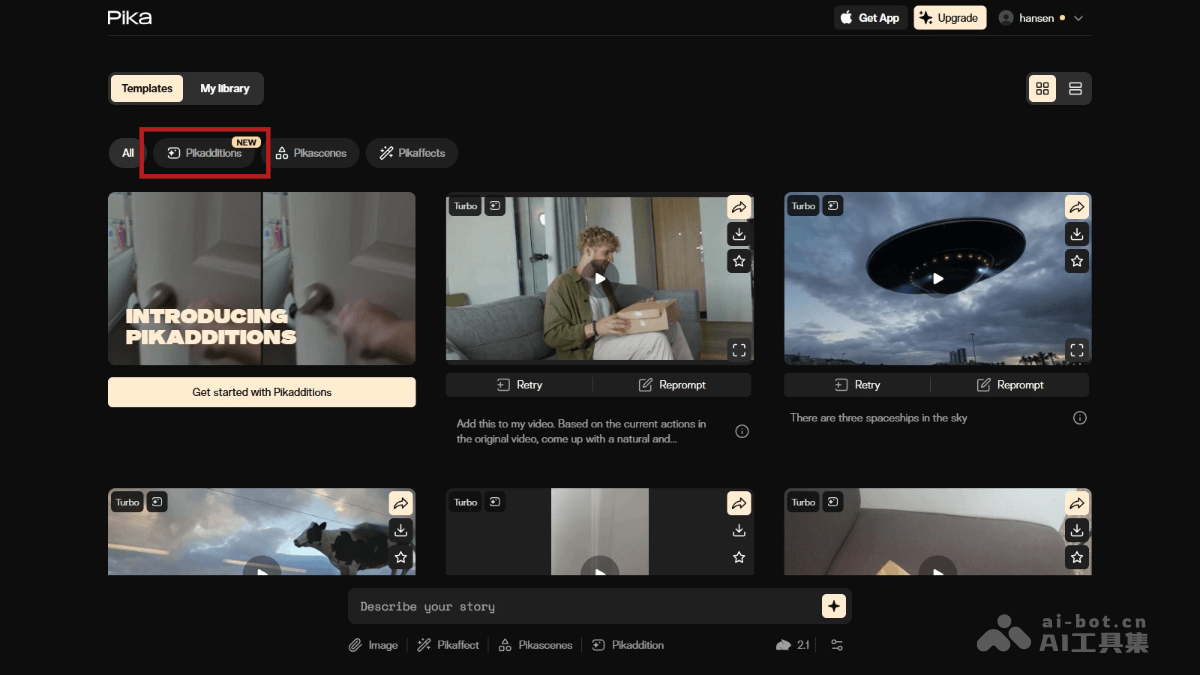This screenshot has height=675, width=1200.
Task: Play the UFO spaceship video
Action: [938, 279]
